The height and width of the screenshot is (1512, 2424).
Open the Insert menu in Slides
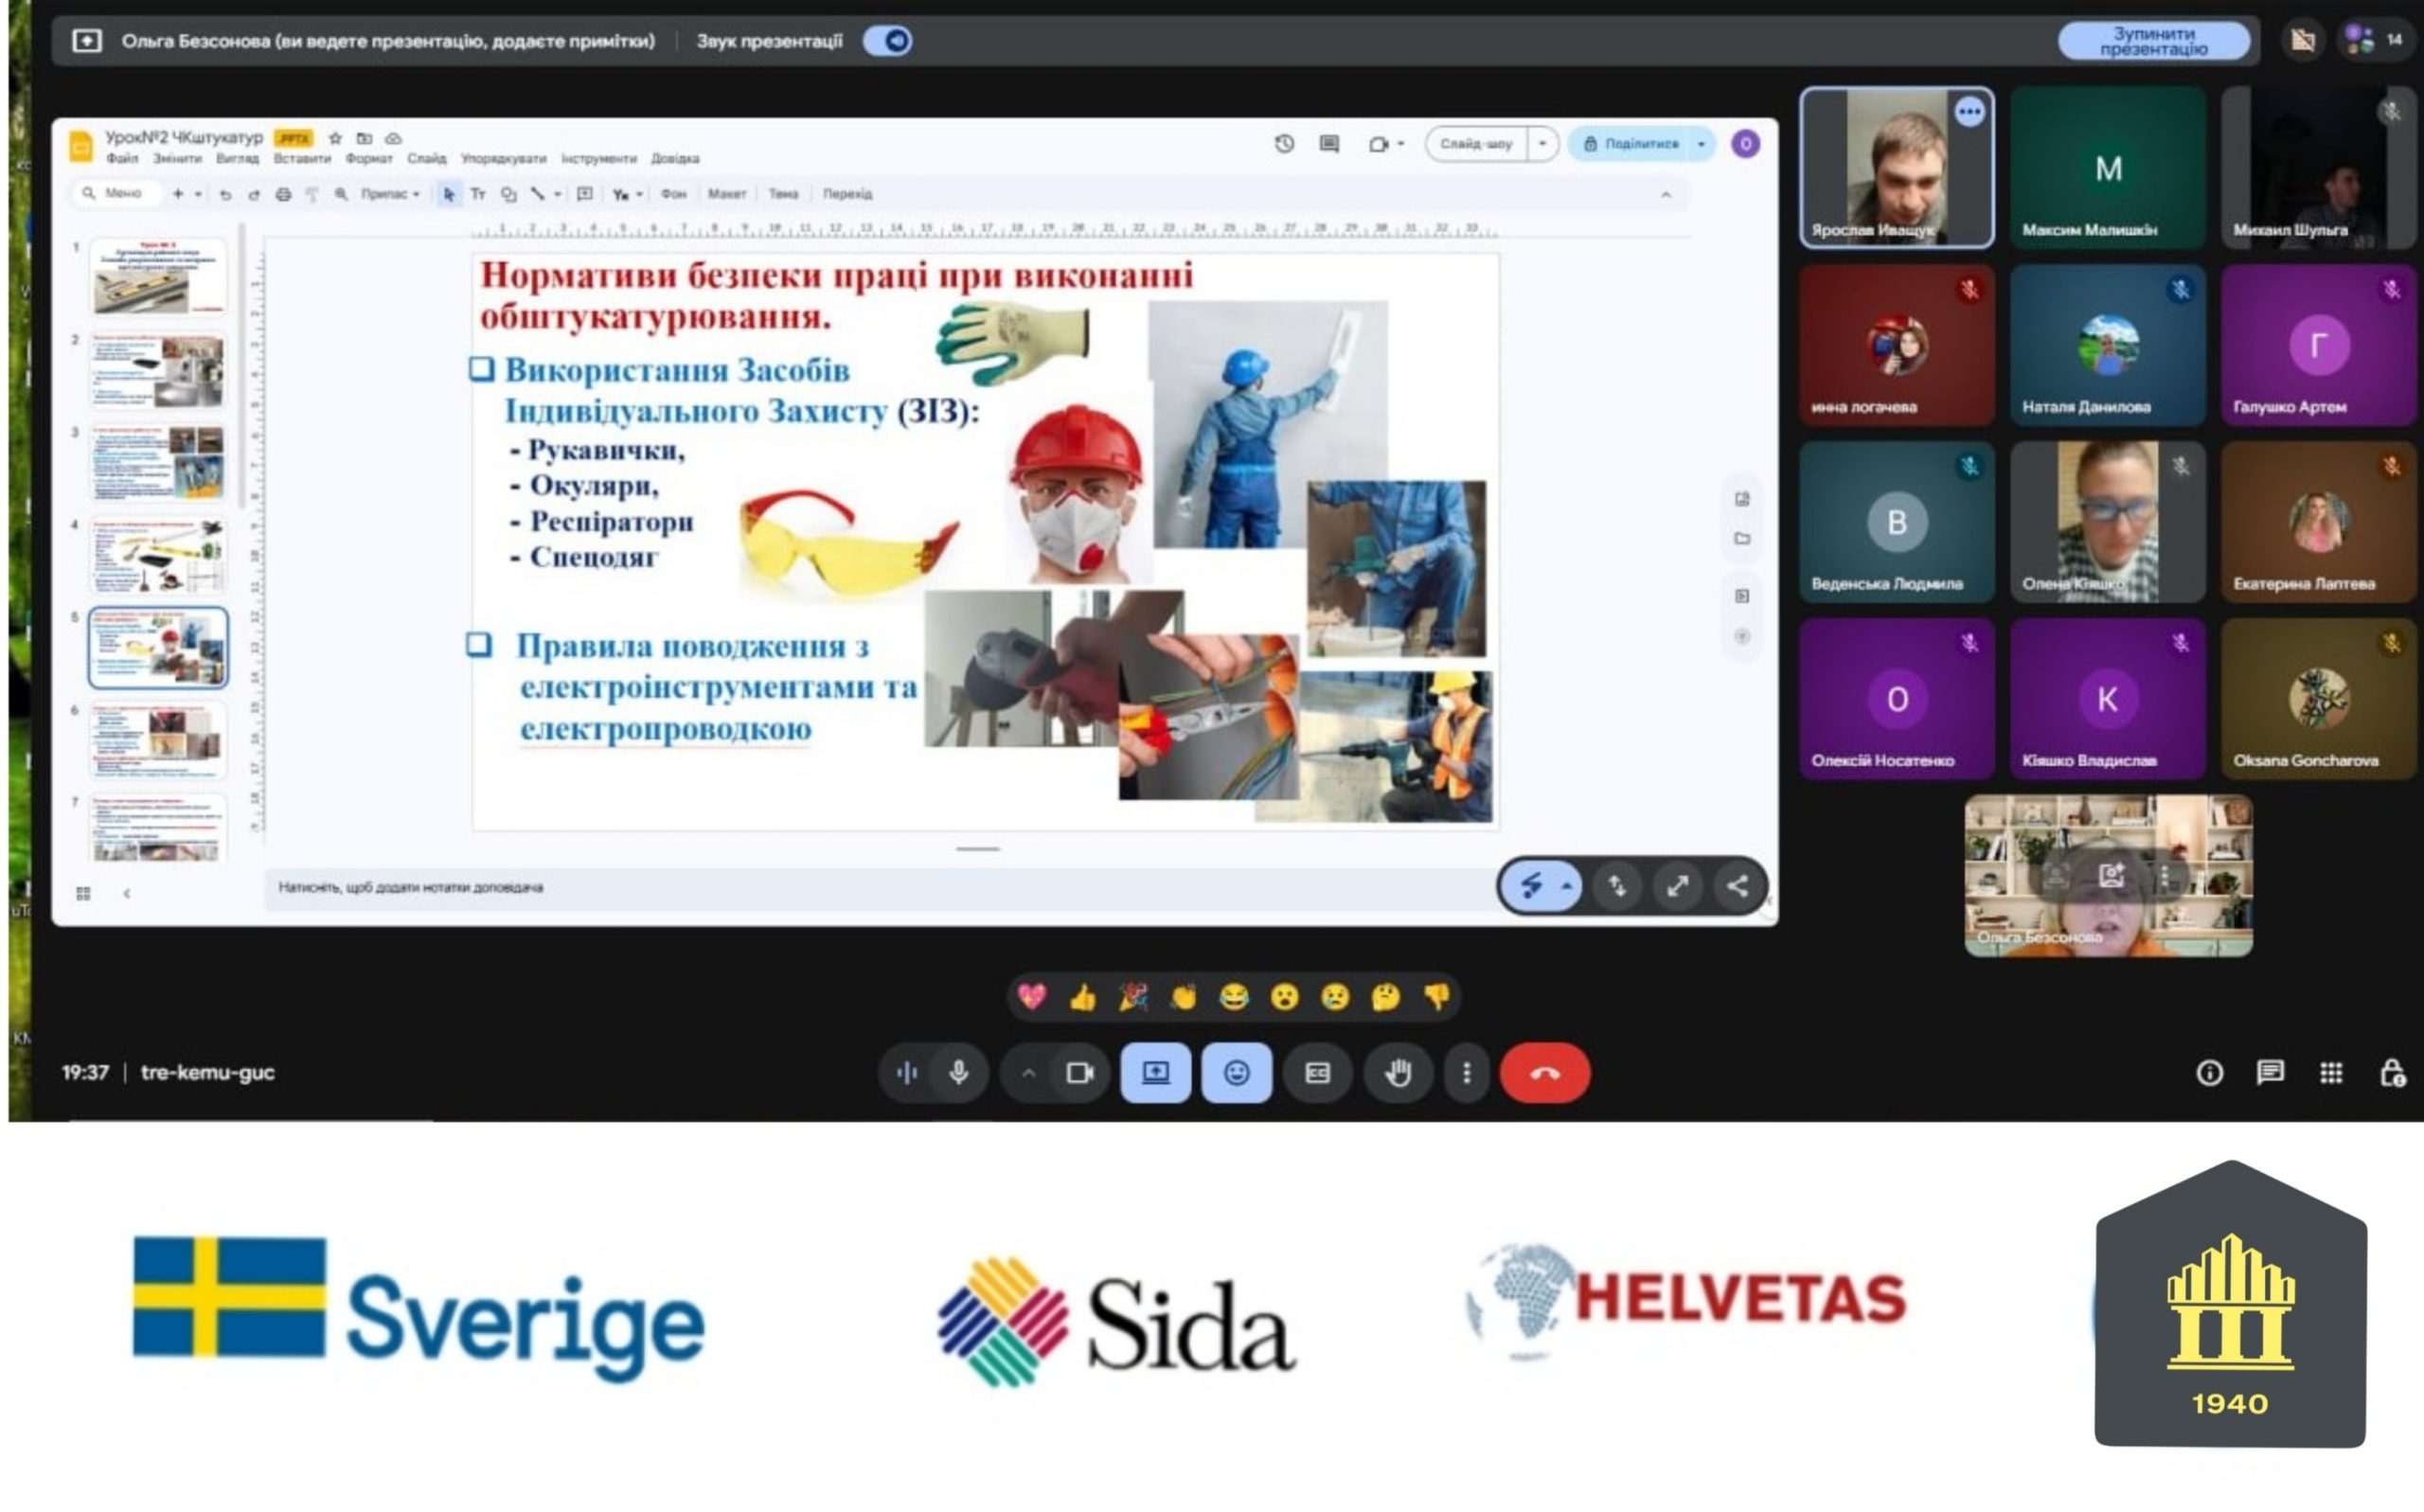(x=301, y=159)
